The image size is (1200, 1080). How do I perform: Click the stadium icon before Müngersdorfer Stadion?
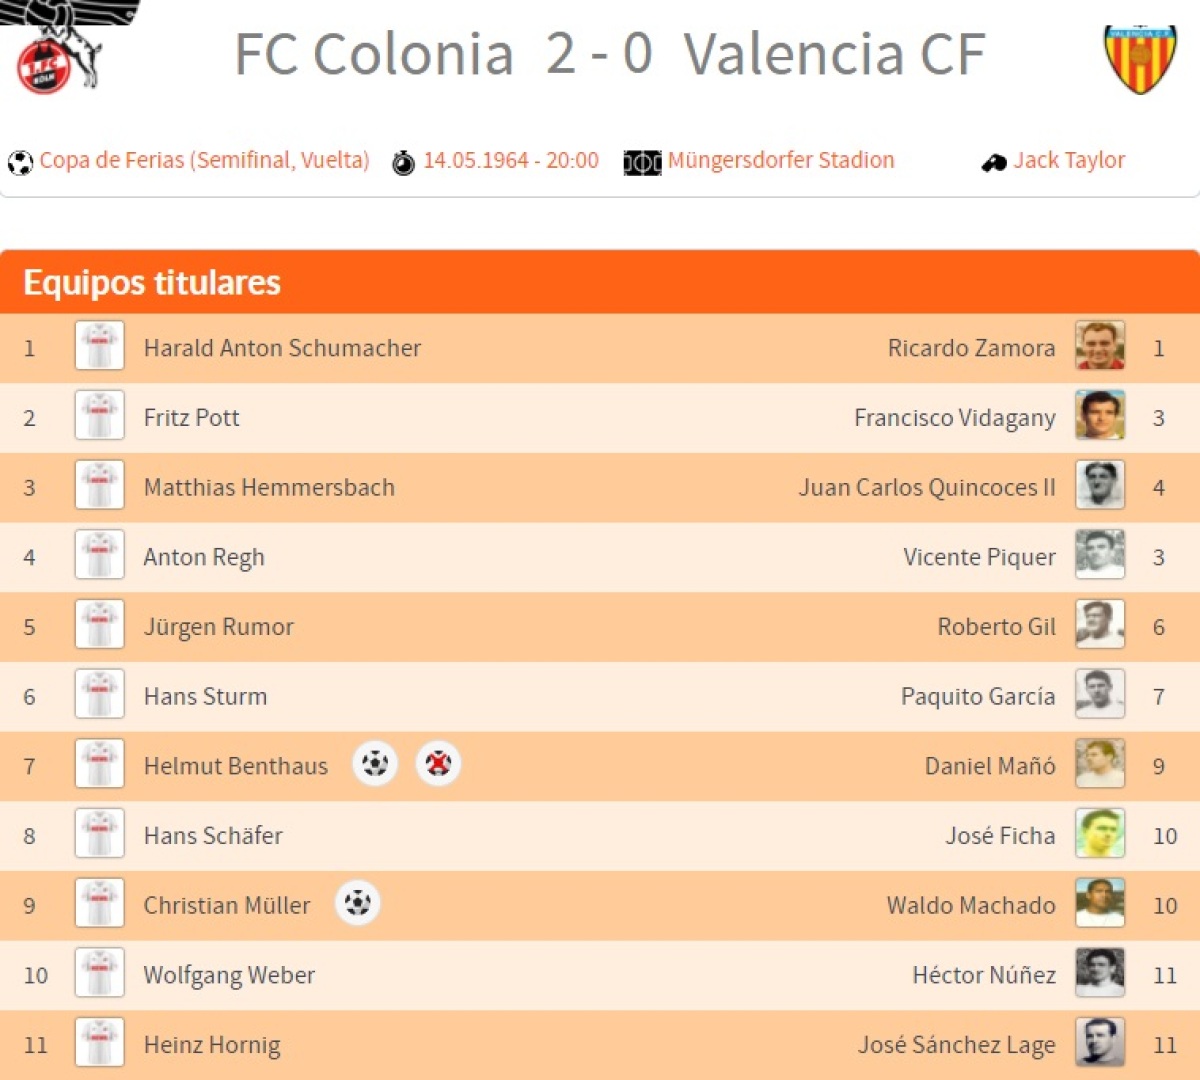click(642, 162)
